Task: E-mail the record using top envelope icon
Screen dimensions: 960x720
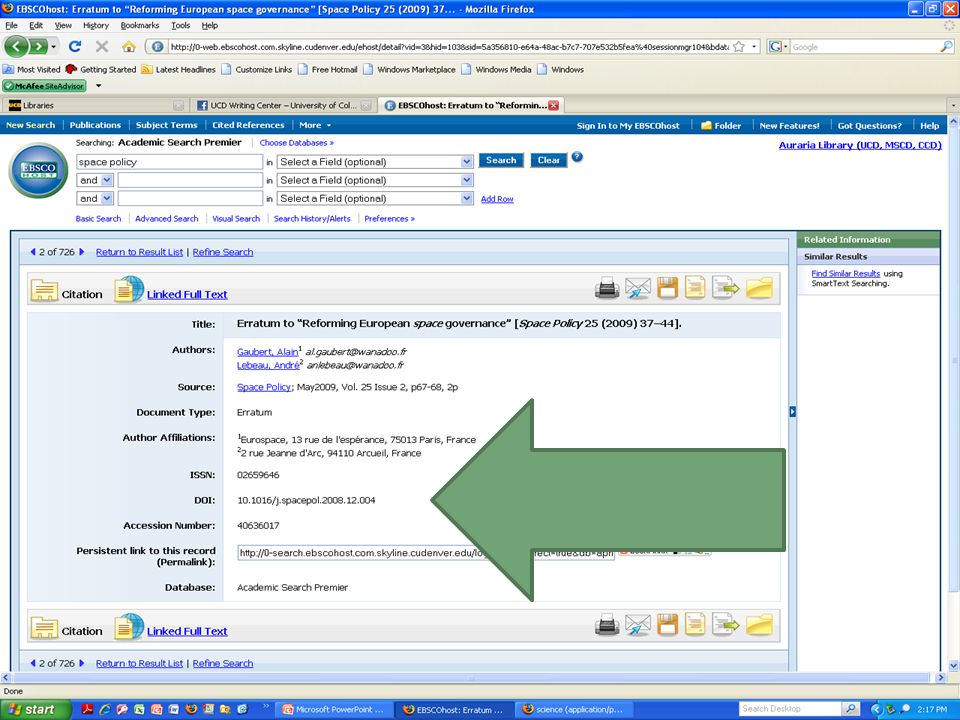Action: [637, 288]
